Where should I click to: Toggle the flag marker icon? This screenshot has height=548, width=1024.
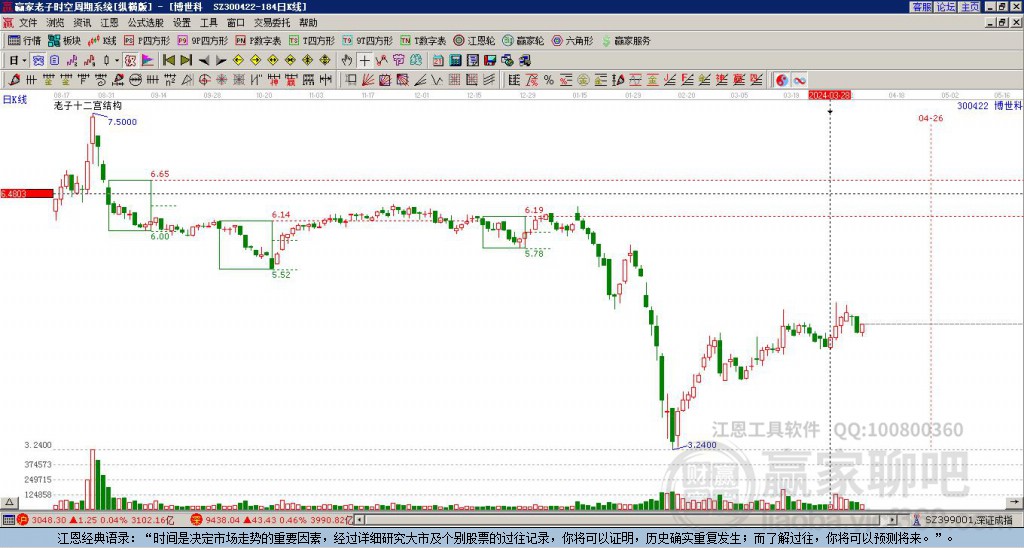coord(148,61)
